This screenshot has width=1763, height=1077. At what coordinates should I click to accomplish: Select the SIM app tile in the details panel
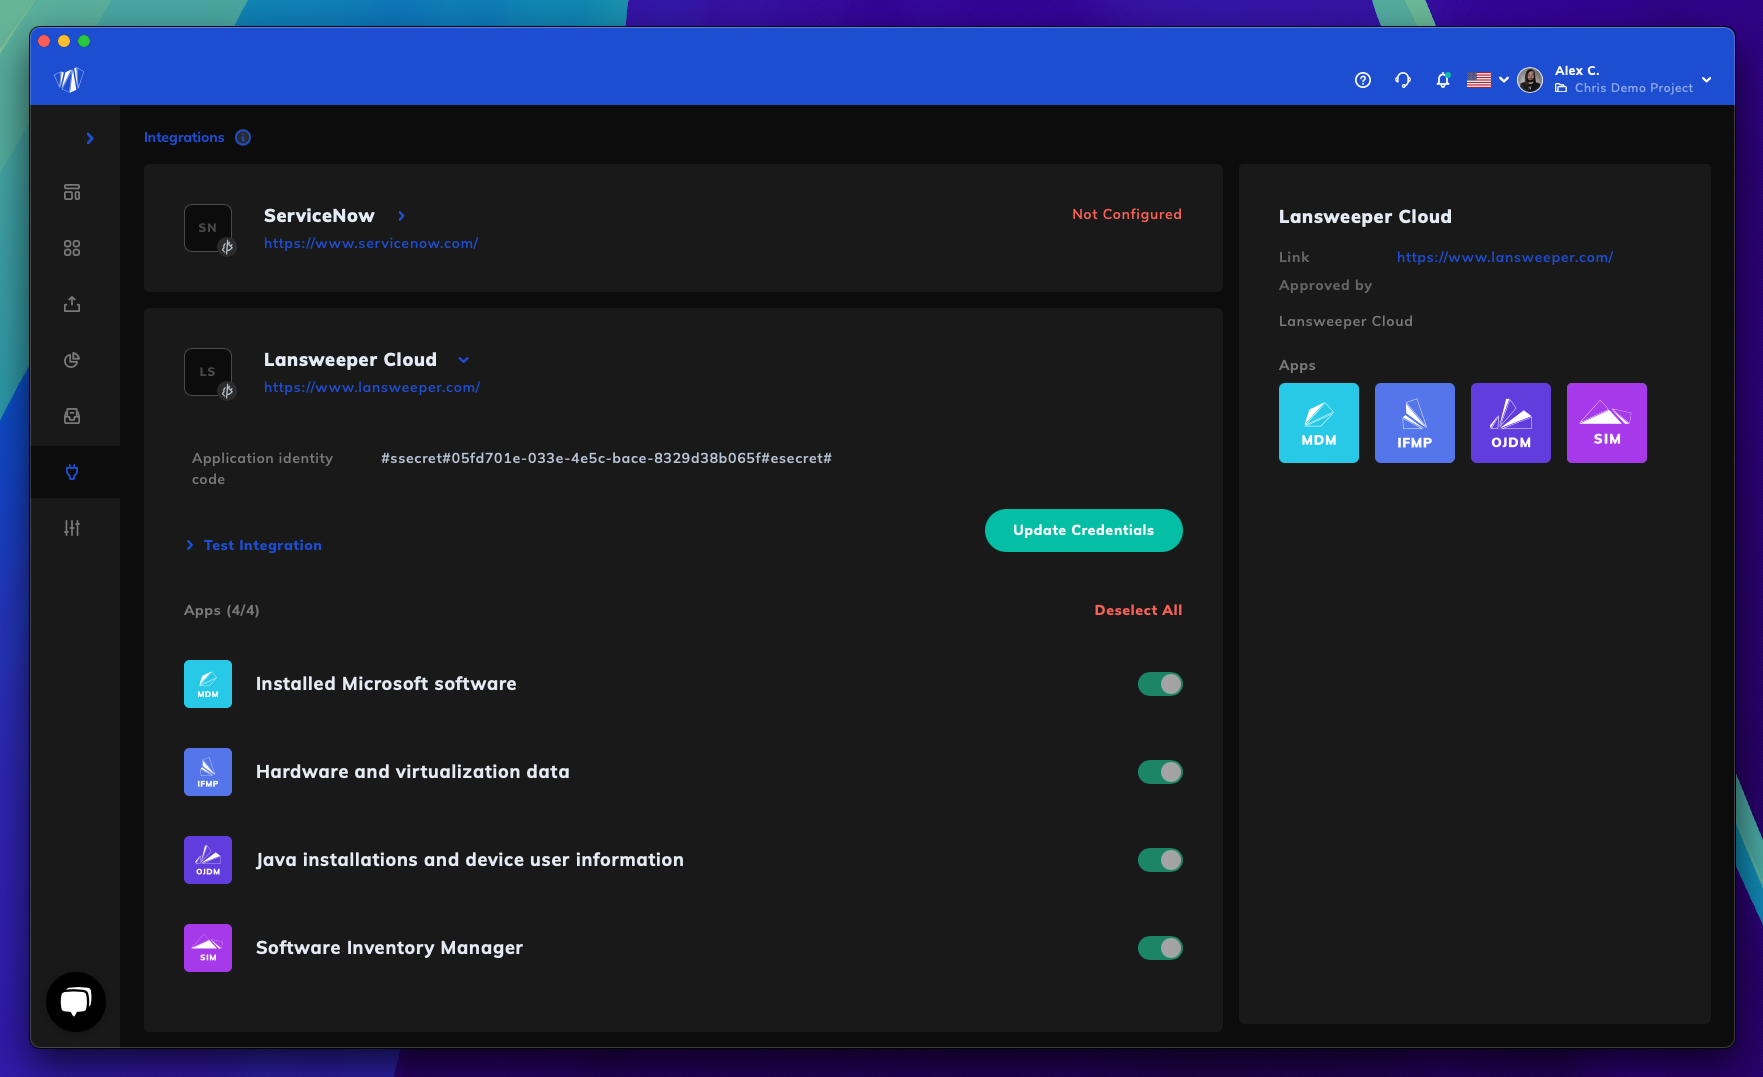(x=1607, y=423)
